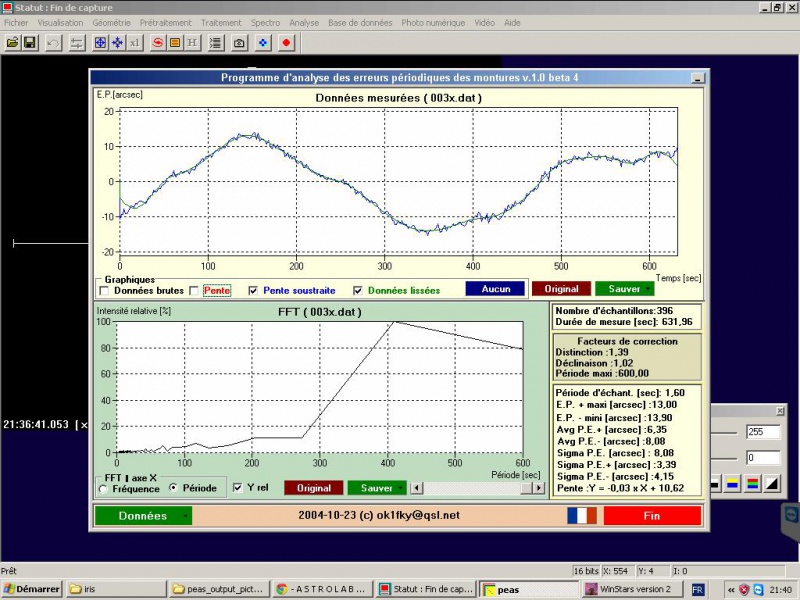Screen dimensions: 800x600
Task: Click the H toolbar icon
Action: [192, 43]
